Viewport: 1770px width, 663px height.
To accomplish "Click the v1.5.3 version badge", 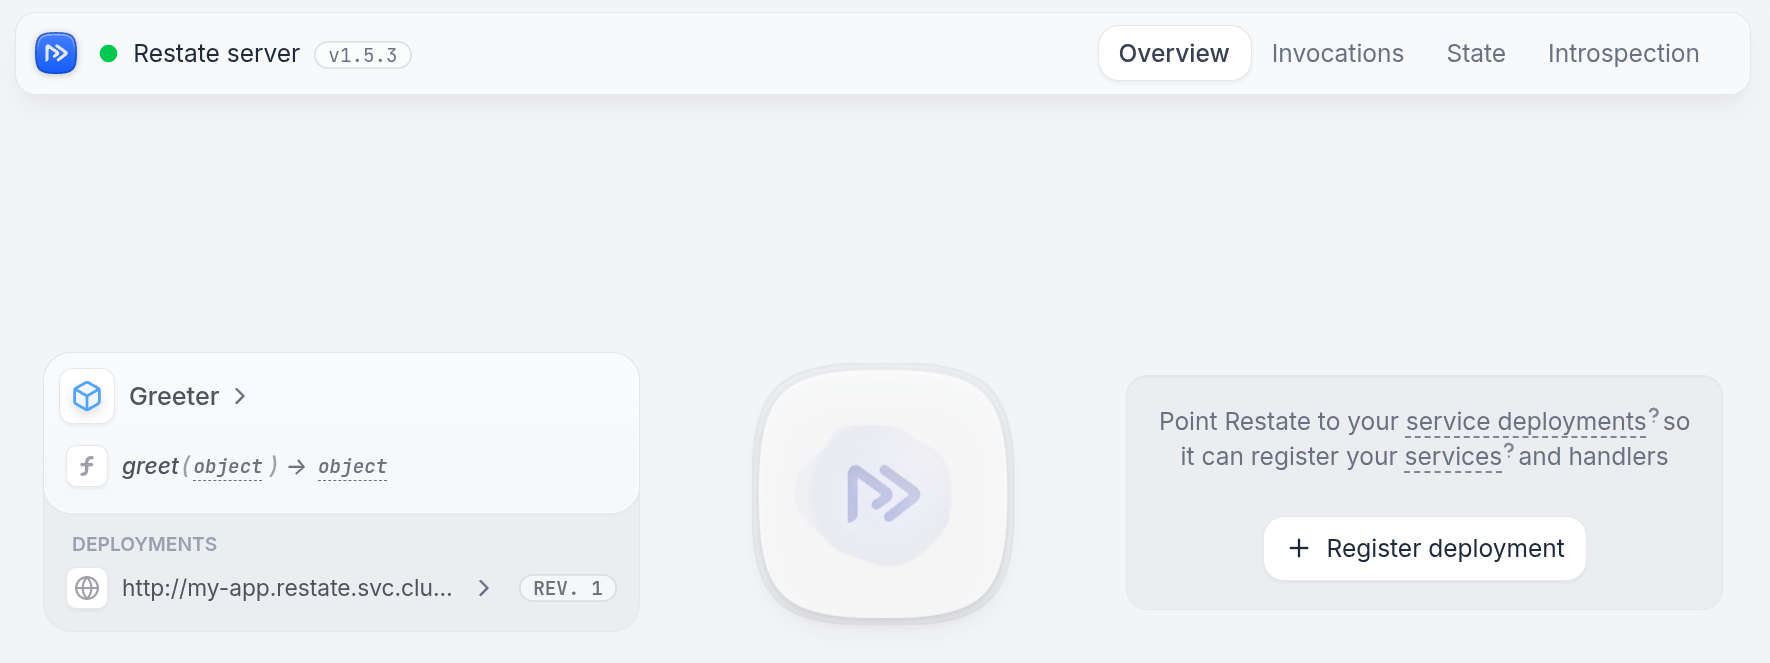I will click(x=363, y=55).
